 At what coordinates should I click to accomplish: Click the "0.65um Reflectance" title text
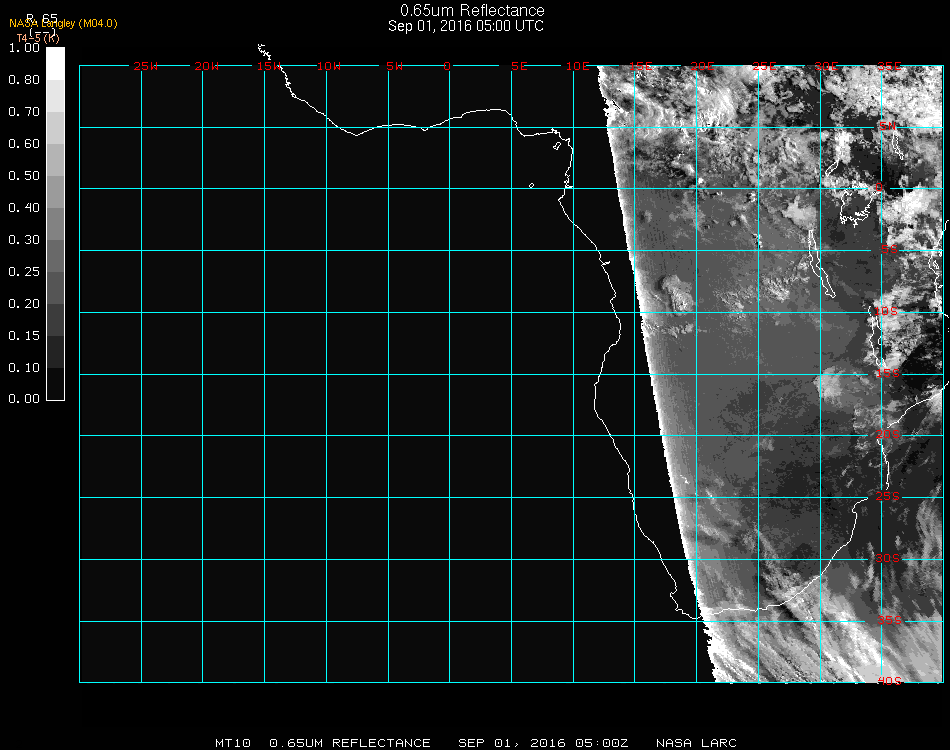472,10
